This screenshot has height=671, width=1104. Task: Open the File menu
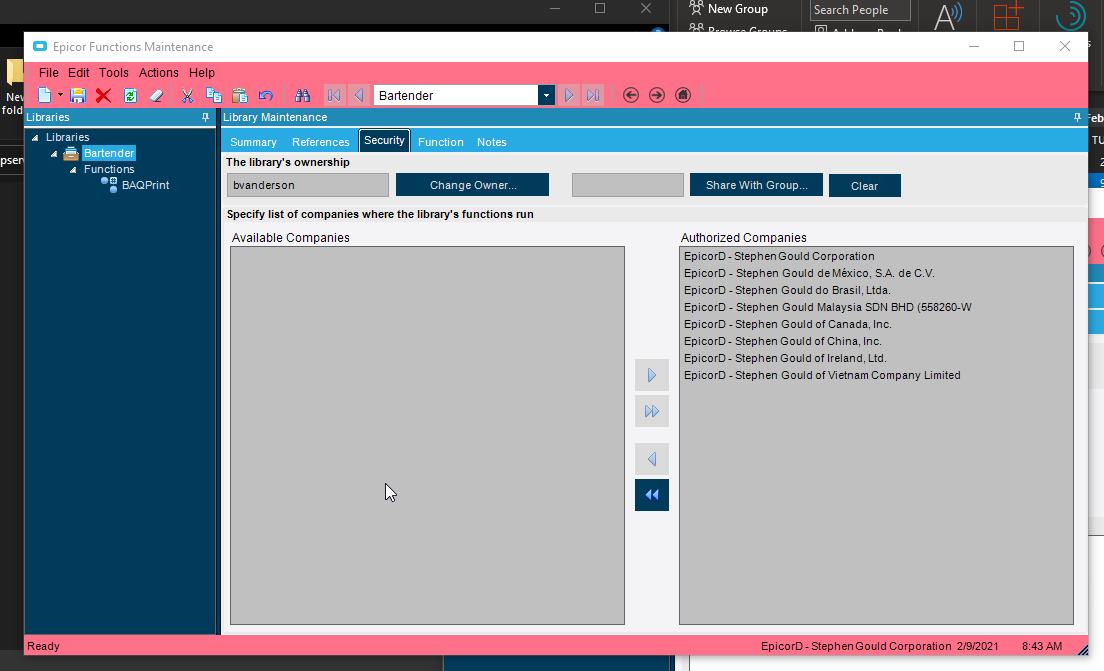click(x=49, y=73)
